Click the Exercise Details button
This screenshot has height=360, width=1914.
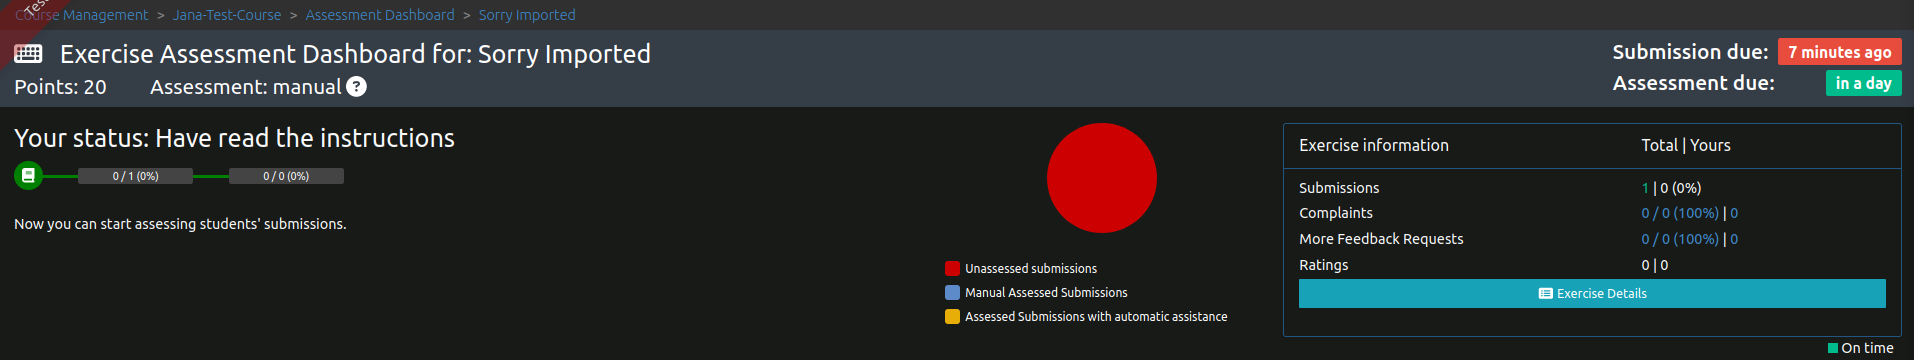pyautogui.click(x=1592, y=293)
